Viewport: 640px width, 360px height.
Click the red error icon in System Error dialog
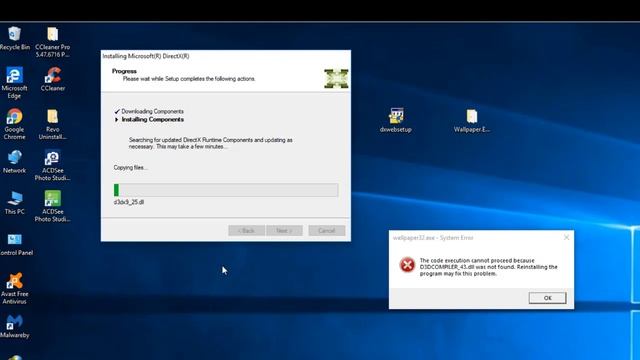(x=407, y=265)
